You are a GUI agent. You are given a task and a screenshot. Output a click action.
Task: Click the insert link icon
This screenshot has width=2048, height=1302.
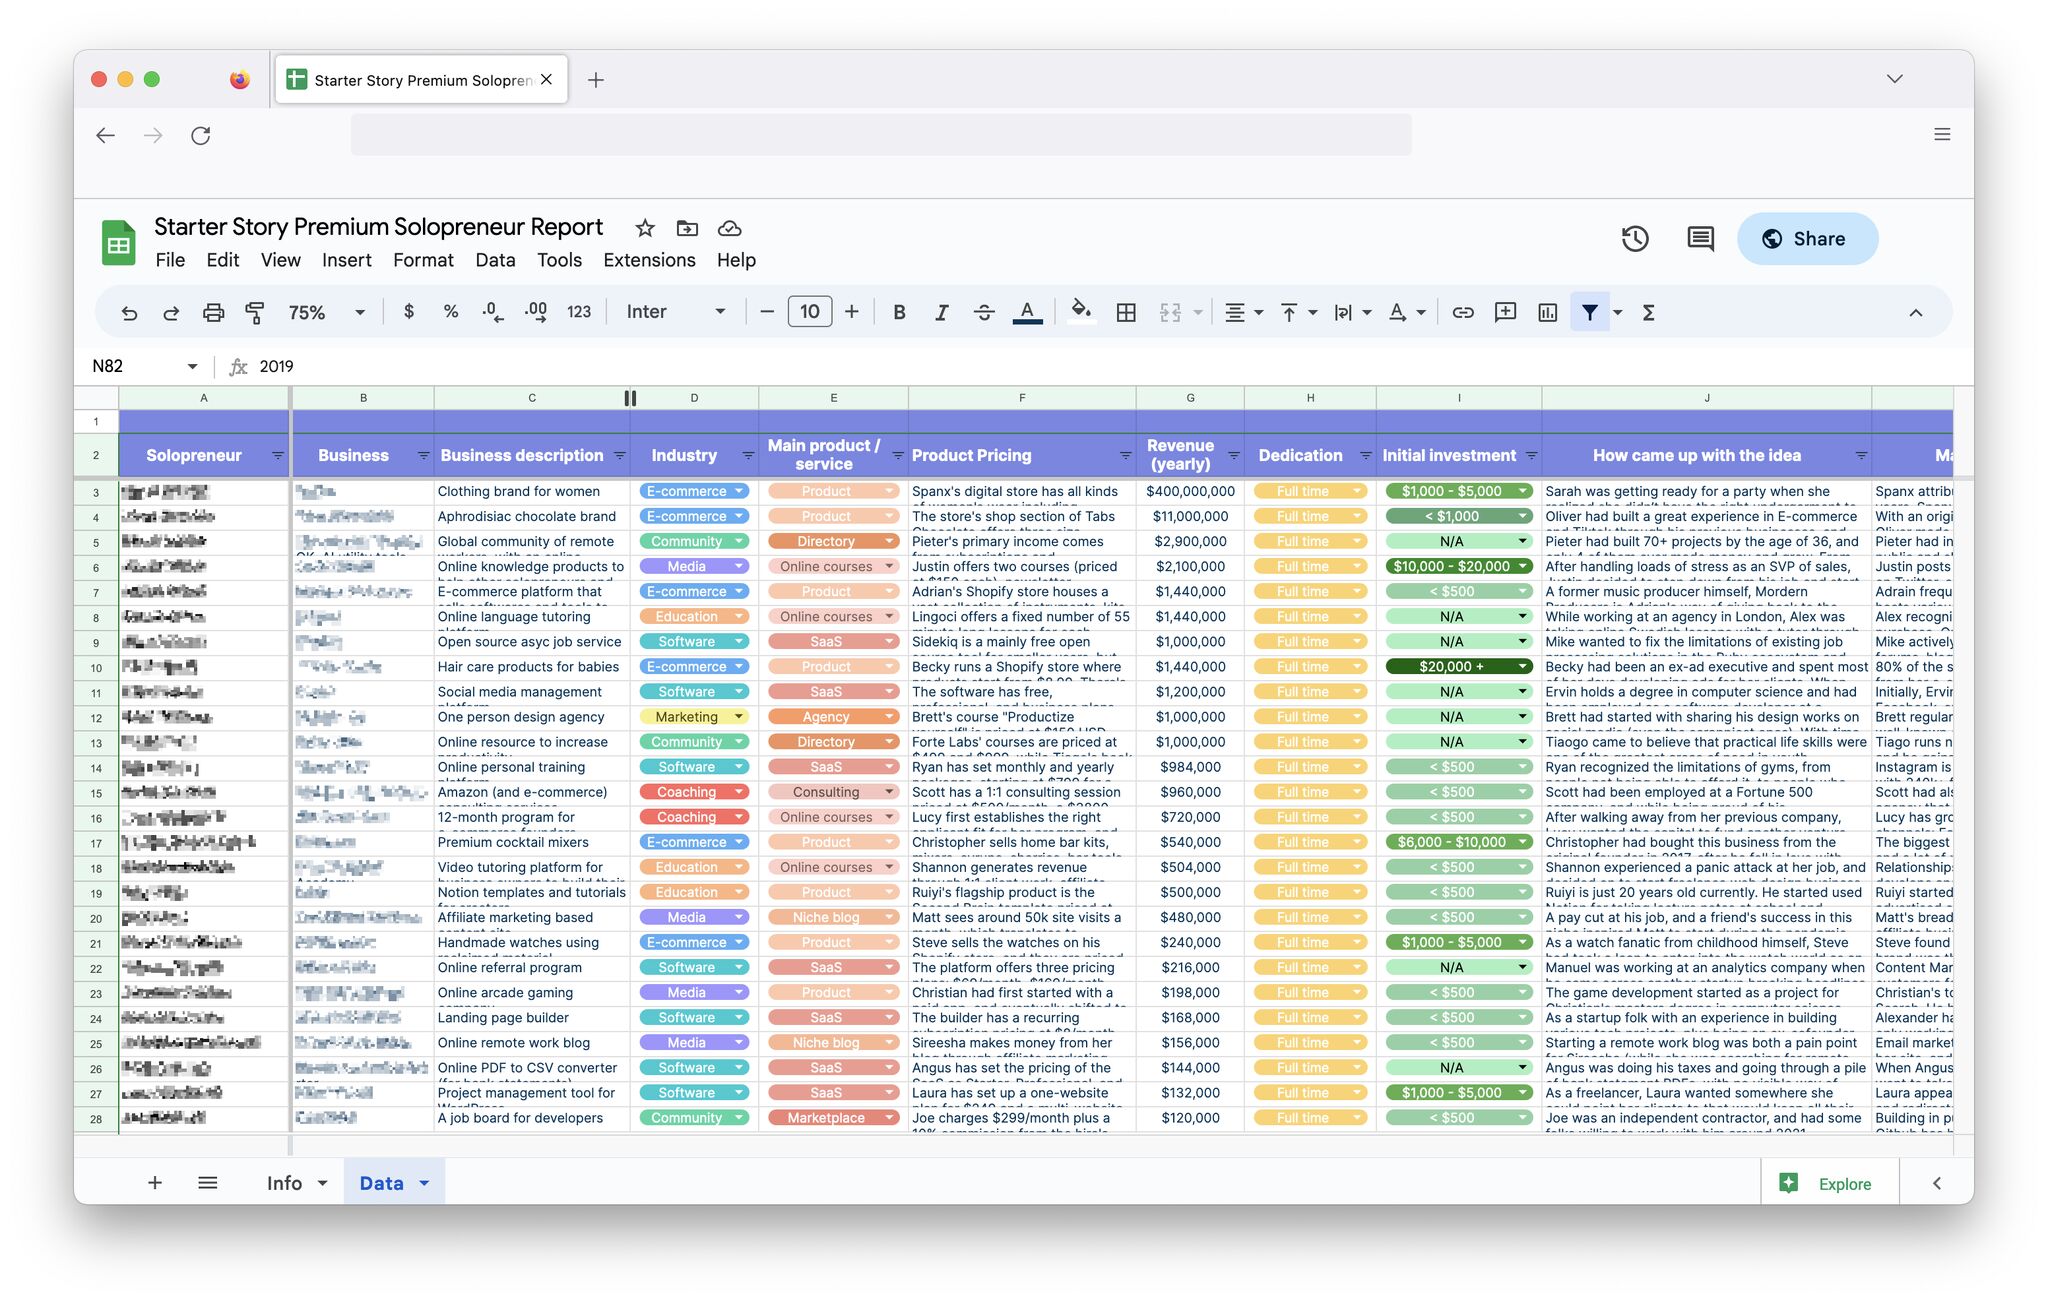pyautogui.click(x=1463, y=313)
